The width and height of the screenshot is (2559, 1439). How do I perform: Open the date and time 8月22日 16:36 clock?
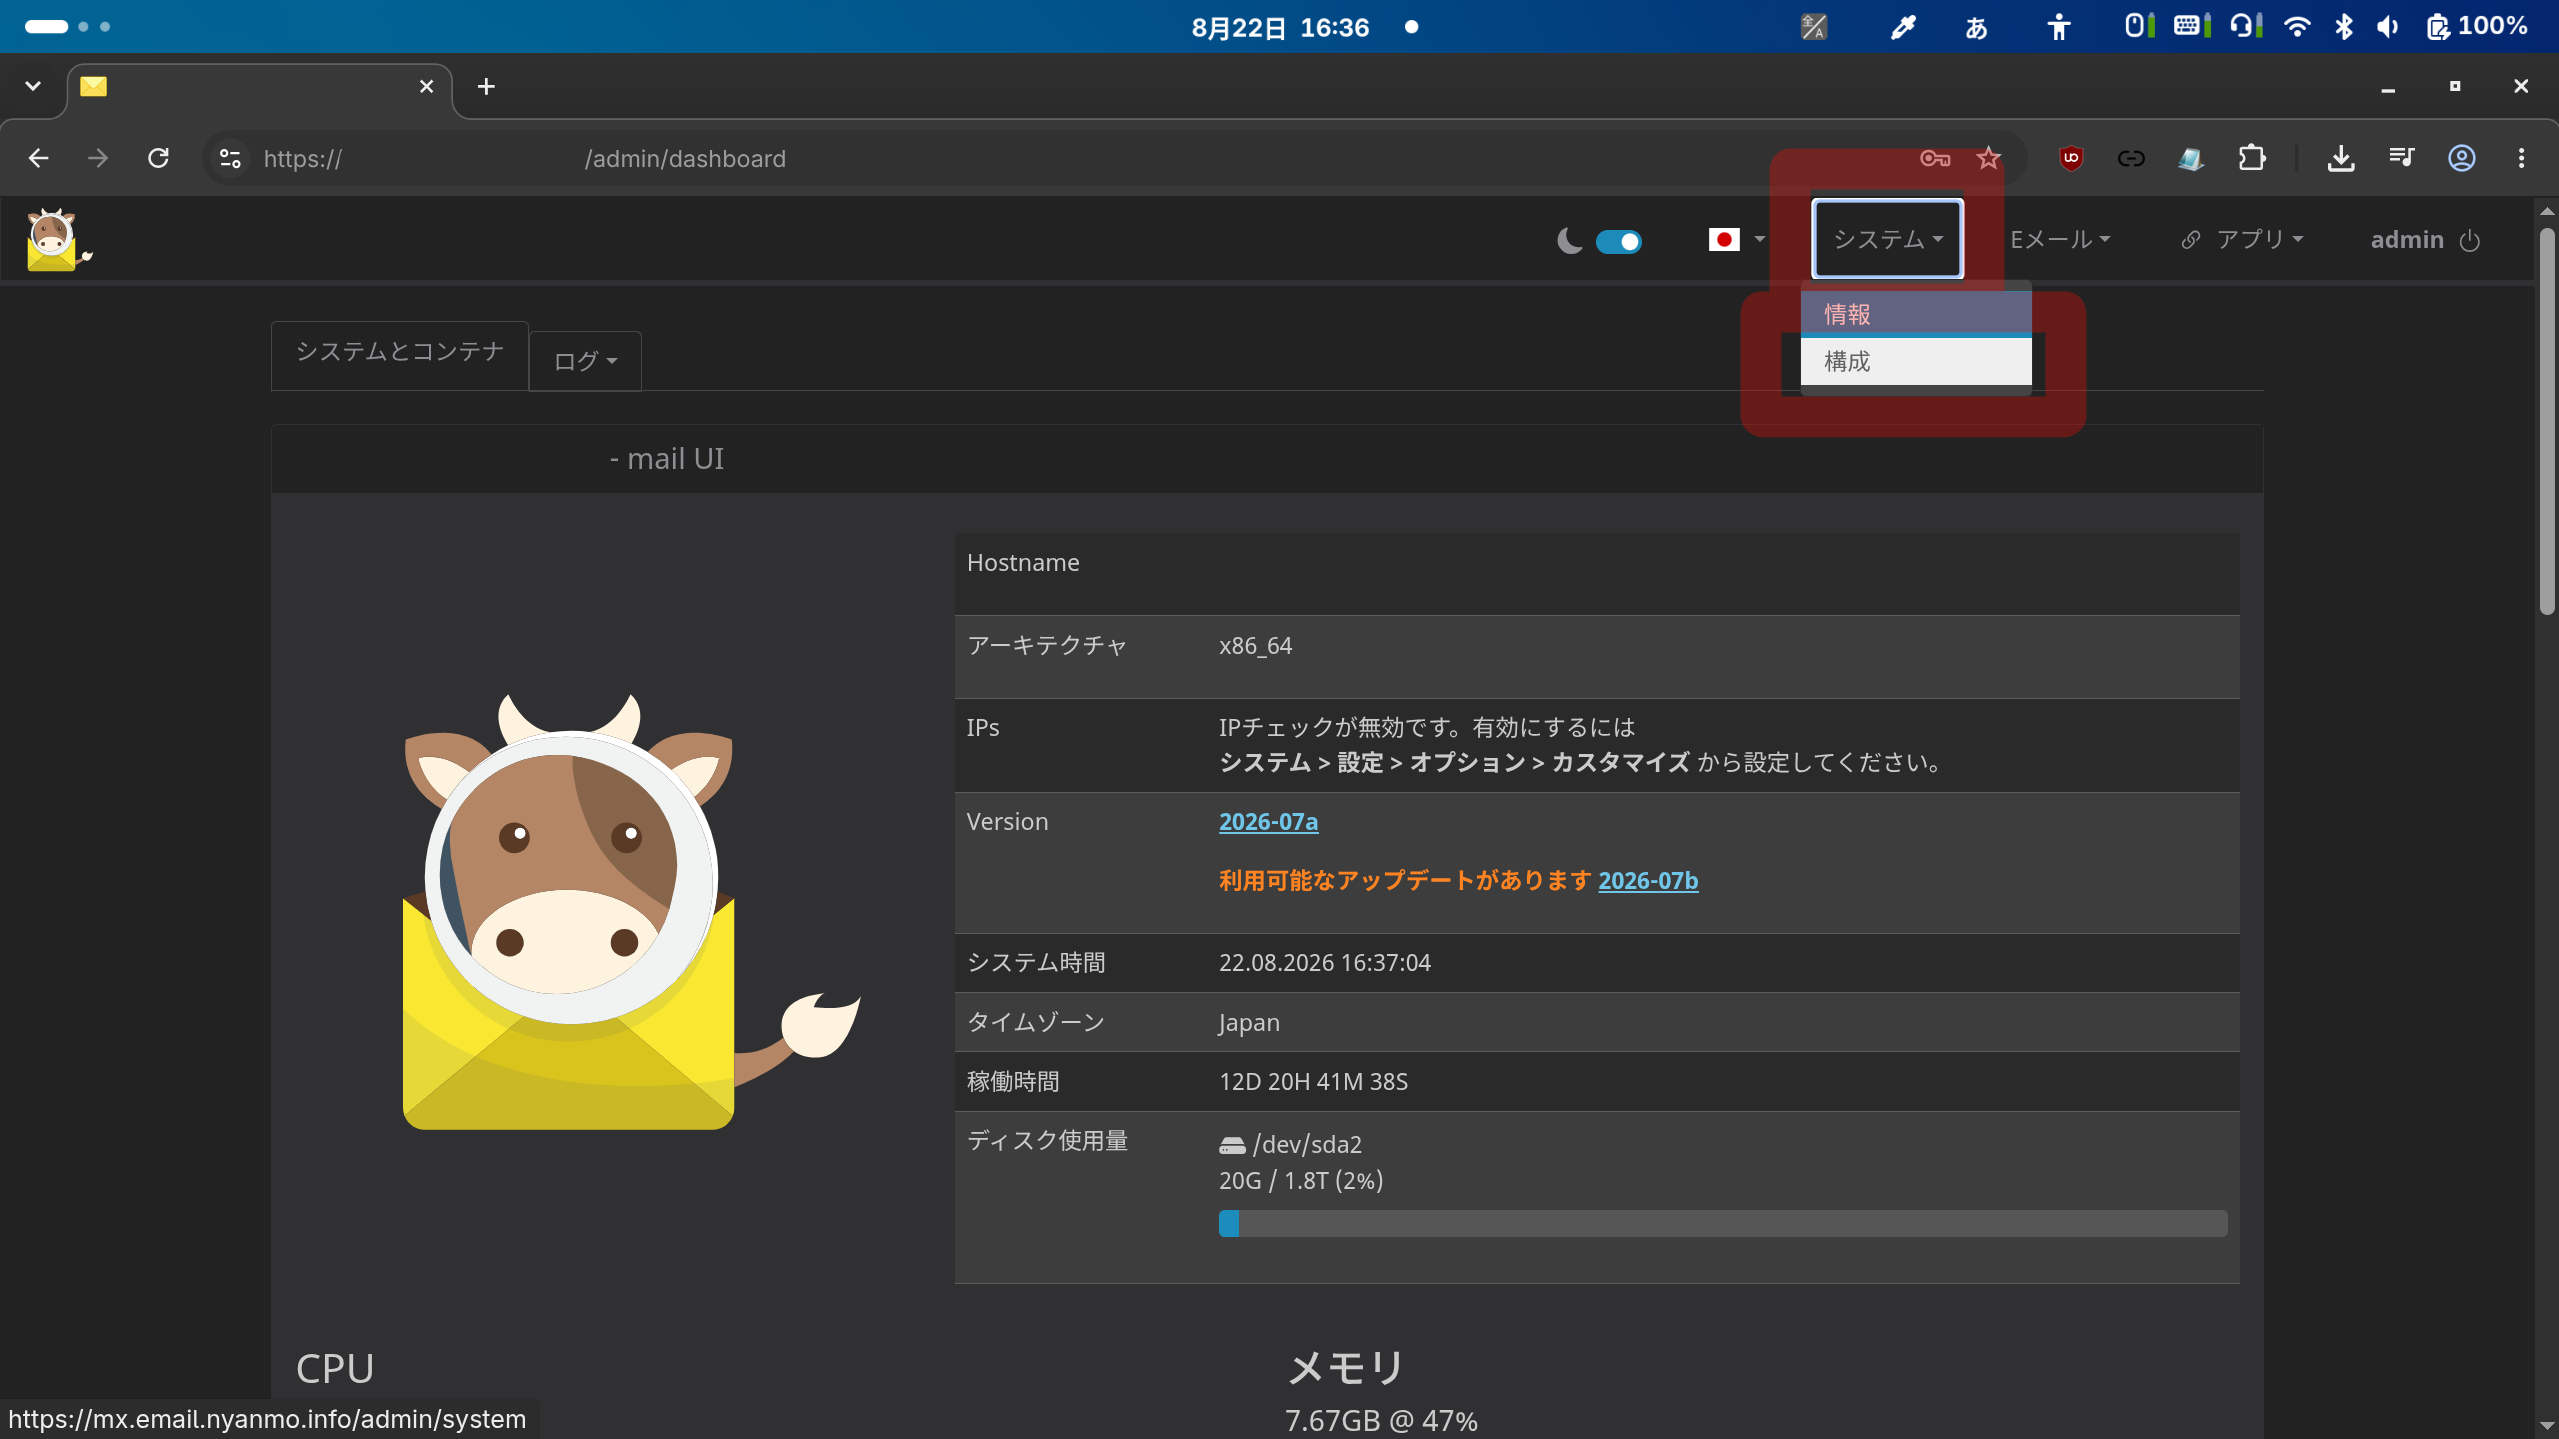(x=1280, y=27)
